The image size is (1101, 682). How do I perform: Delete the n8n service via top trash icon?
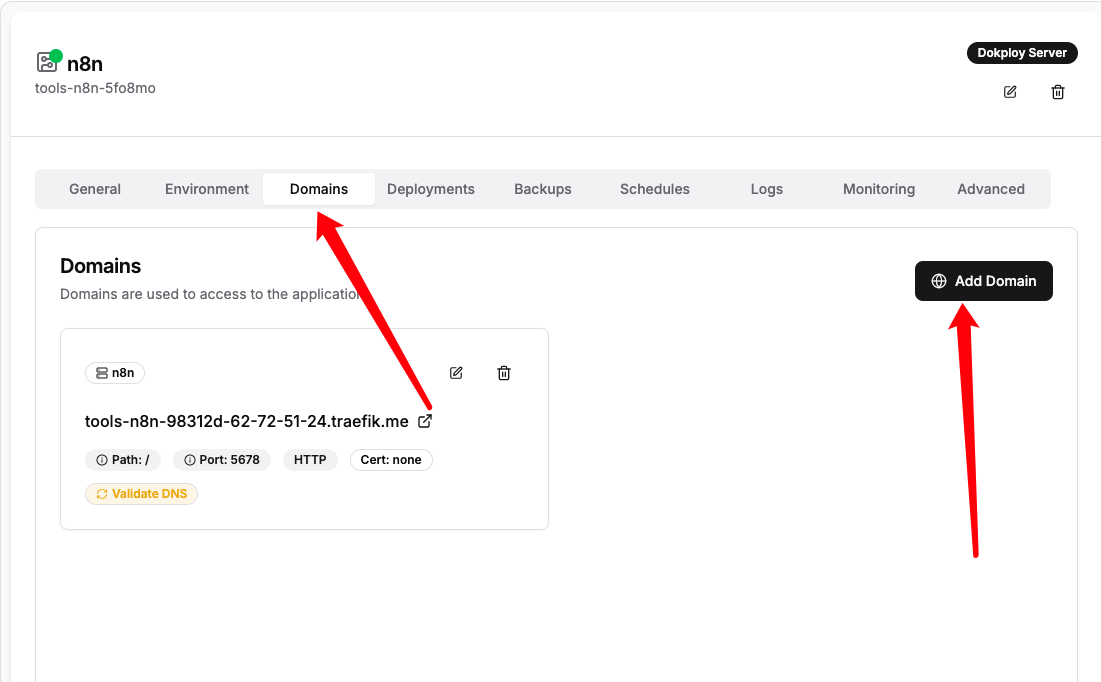click(x=1057, y=92)
